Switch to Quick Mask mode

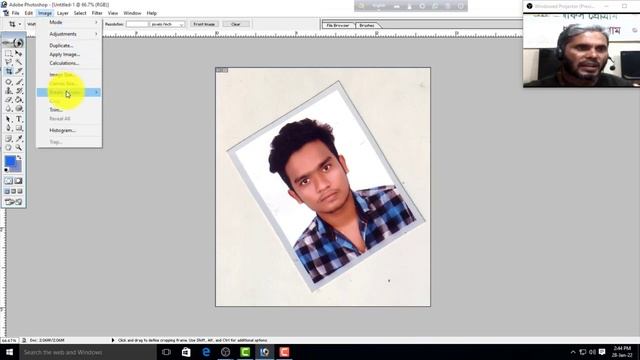[x=19, y=181]
